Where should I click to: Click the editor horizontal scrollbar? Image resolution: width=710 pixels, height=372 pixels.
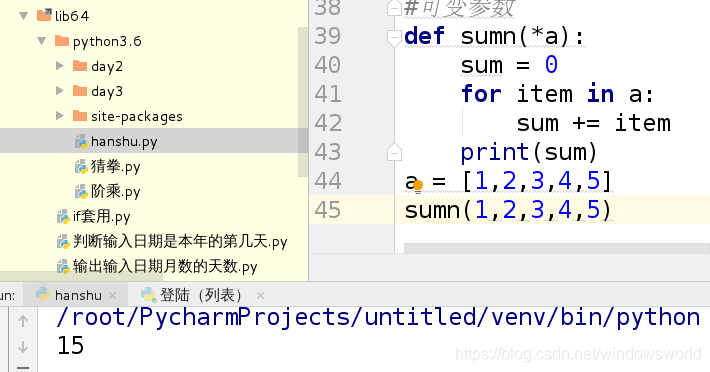pyautogui.click(x=557, y=248)
